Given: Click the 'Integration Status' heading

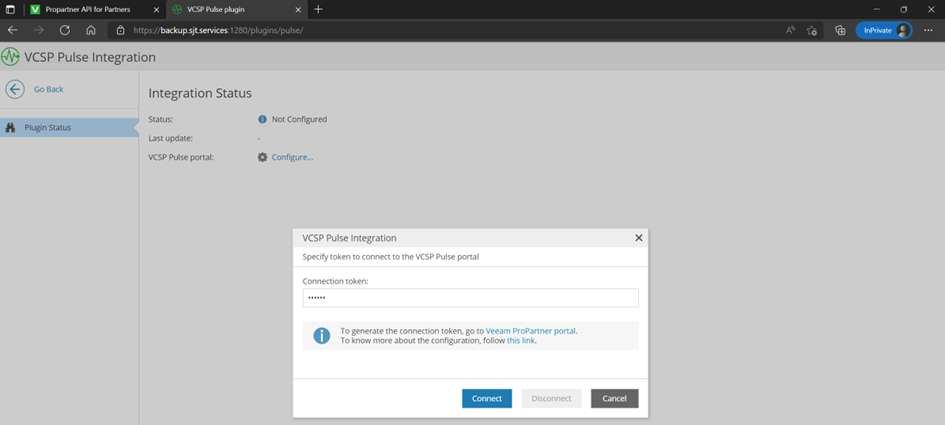Looking at the screenshot, I should (x=199, y=93).
